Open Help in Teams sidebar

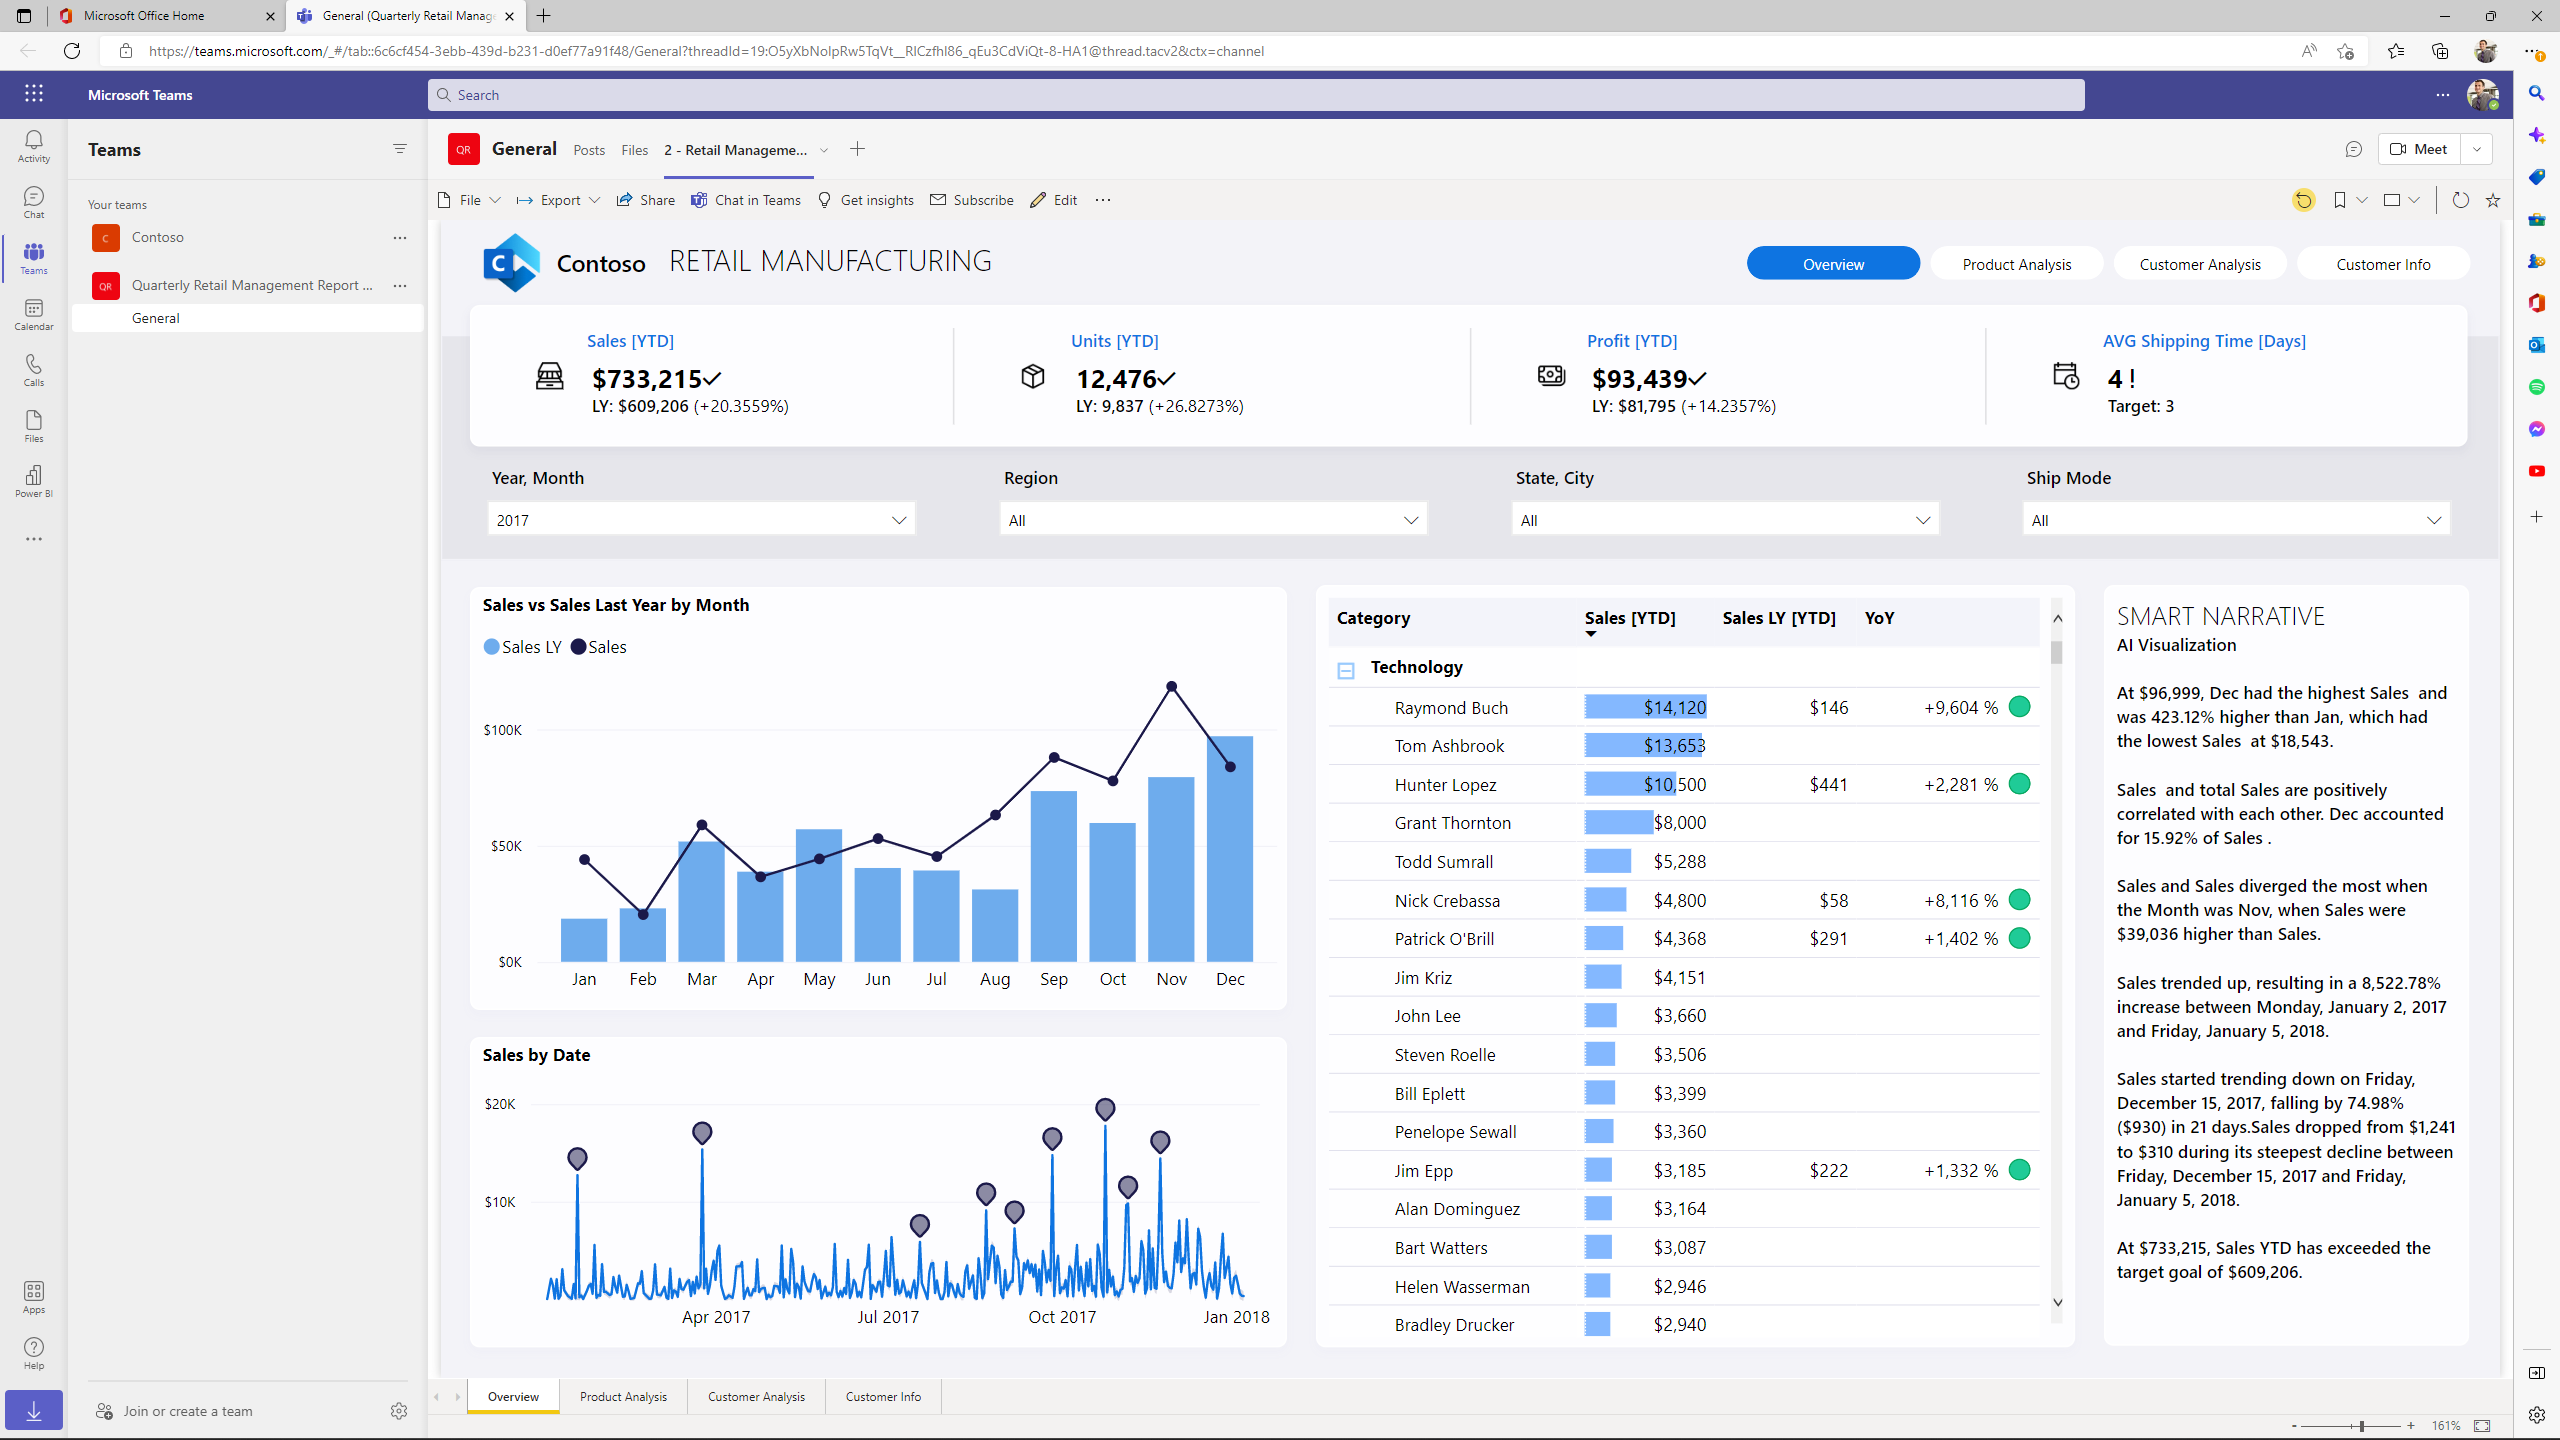point(33,1353)
